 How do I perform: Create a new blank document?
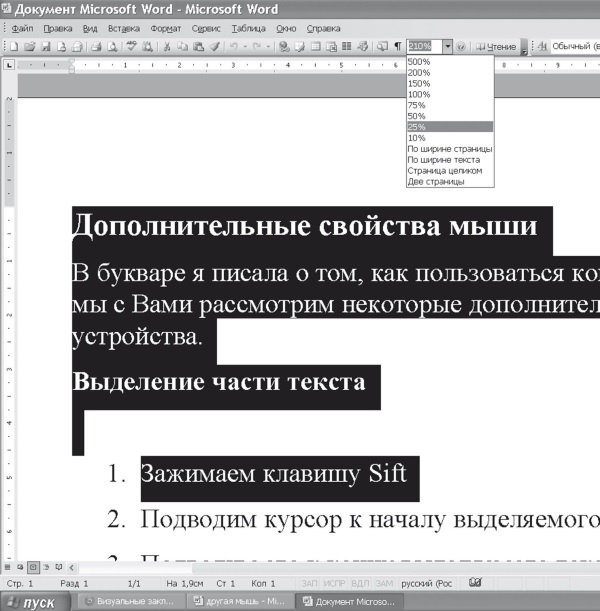click(x=14, y=47)
